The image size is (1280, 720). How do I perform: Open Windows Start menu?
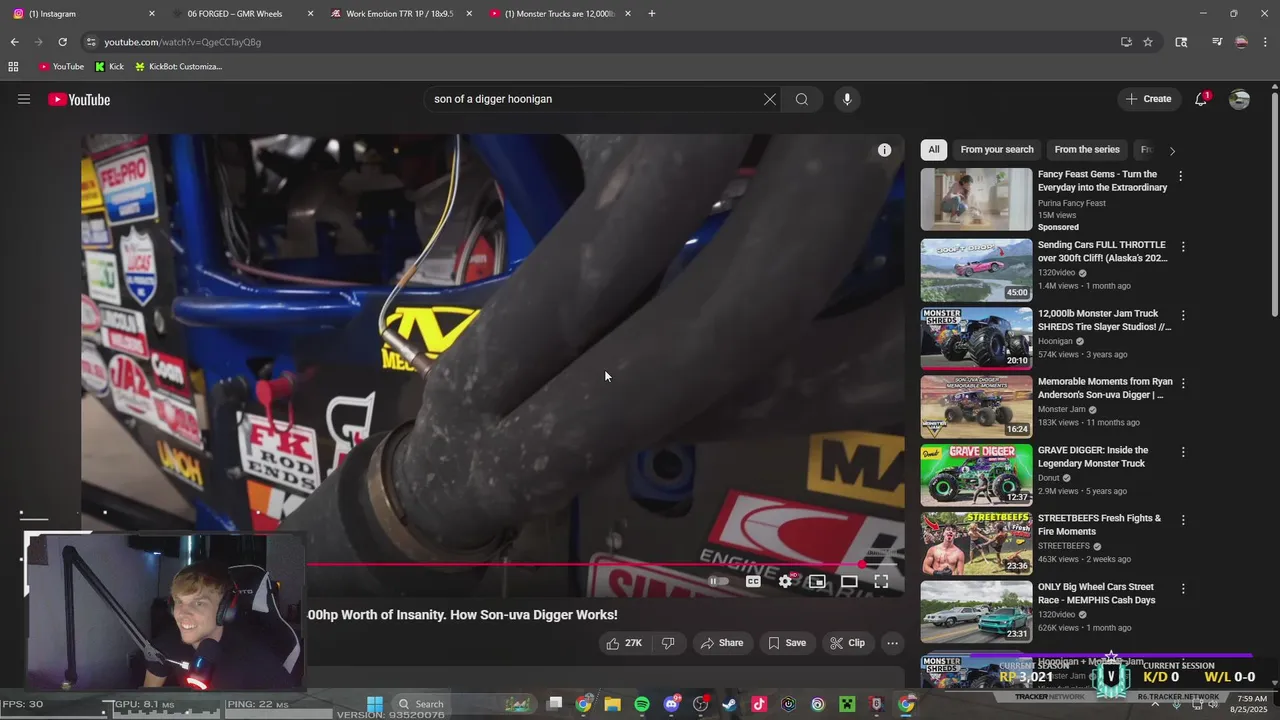click(x=375, y=704)
